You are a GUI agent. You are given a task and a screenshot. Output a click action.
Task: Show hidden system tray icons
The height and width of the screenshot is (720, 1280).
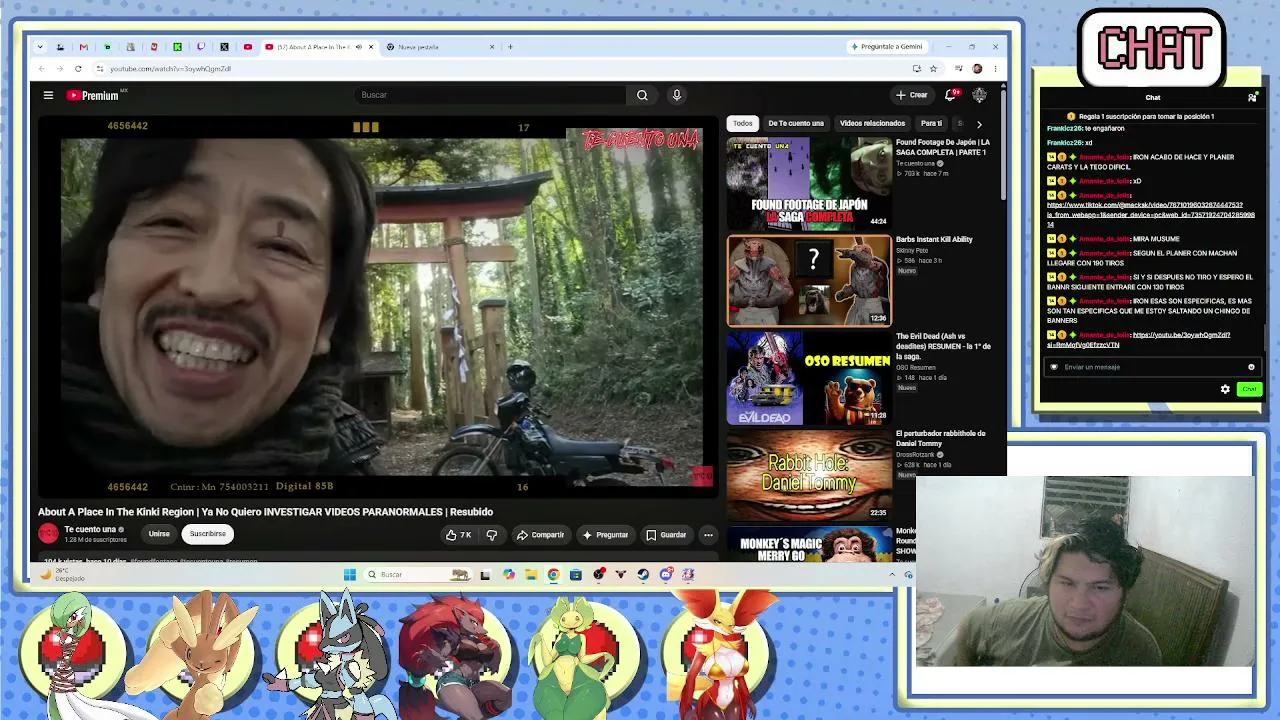point(892,574)
